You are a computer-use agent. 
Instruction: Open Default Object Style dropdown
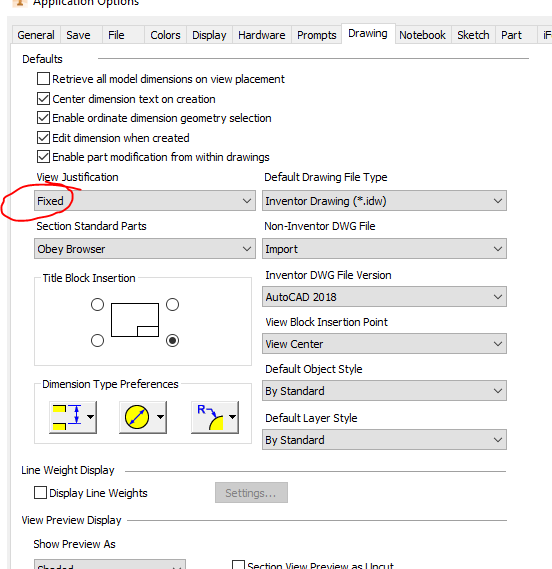pyautogui.click(x=384, y=391)
